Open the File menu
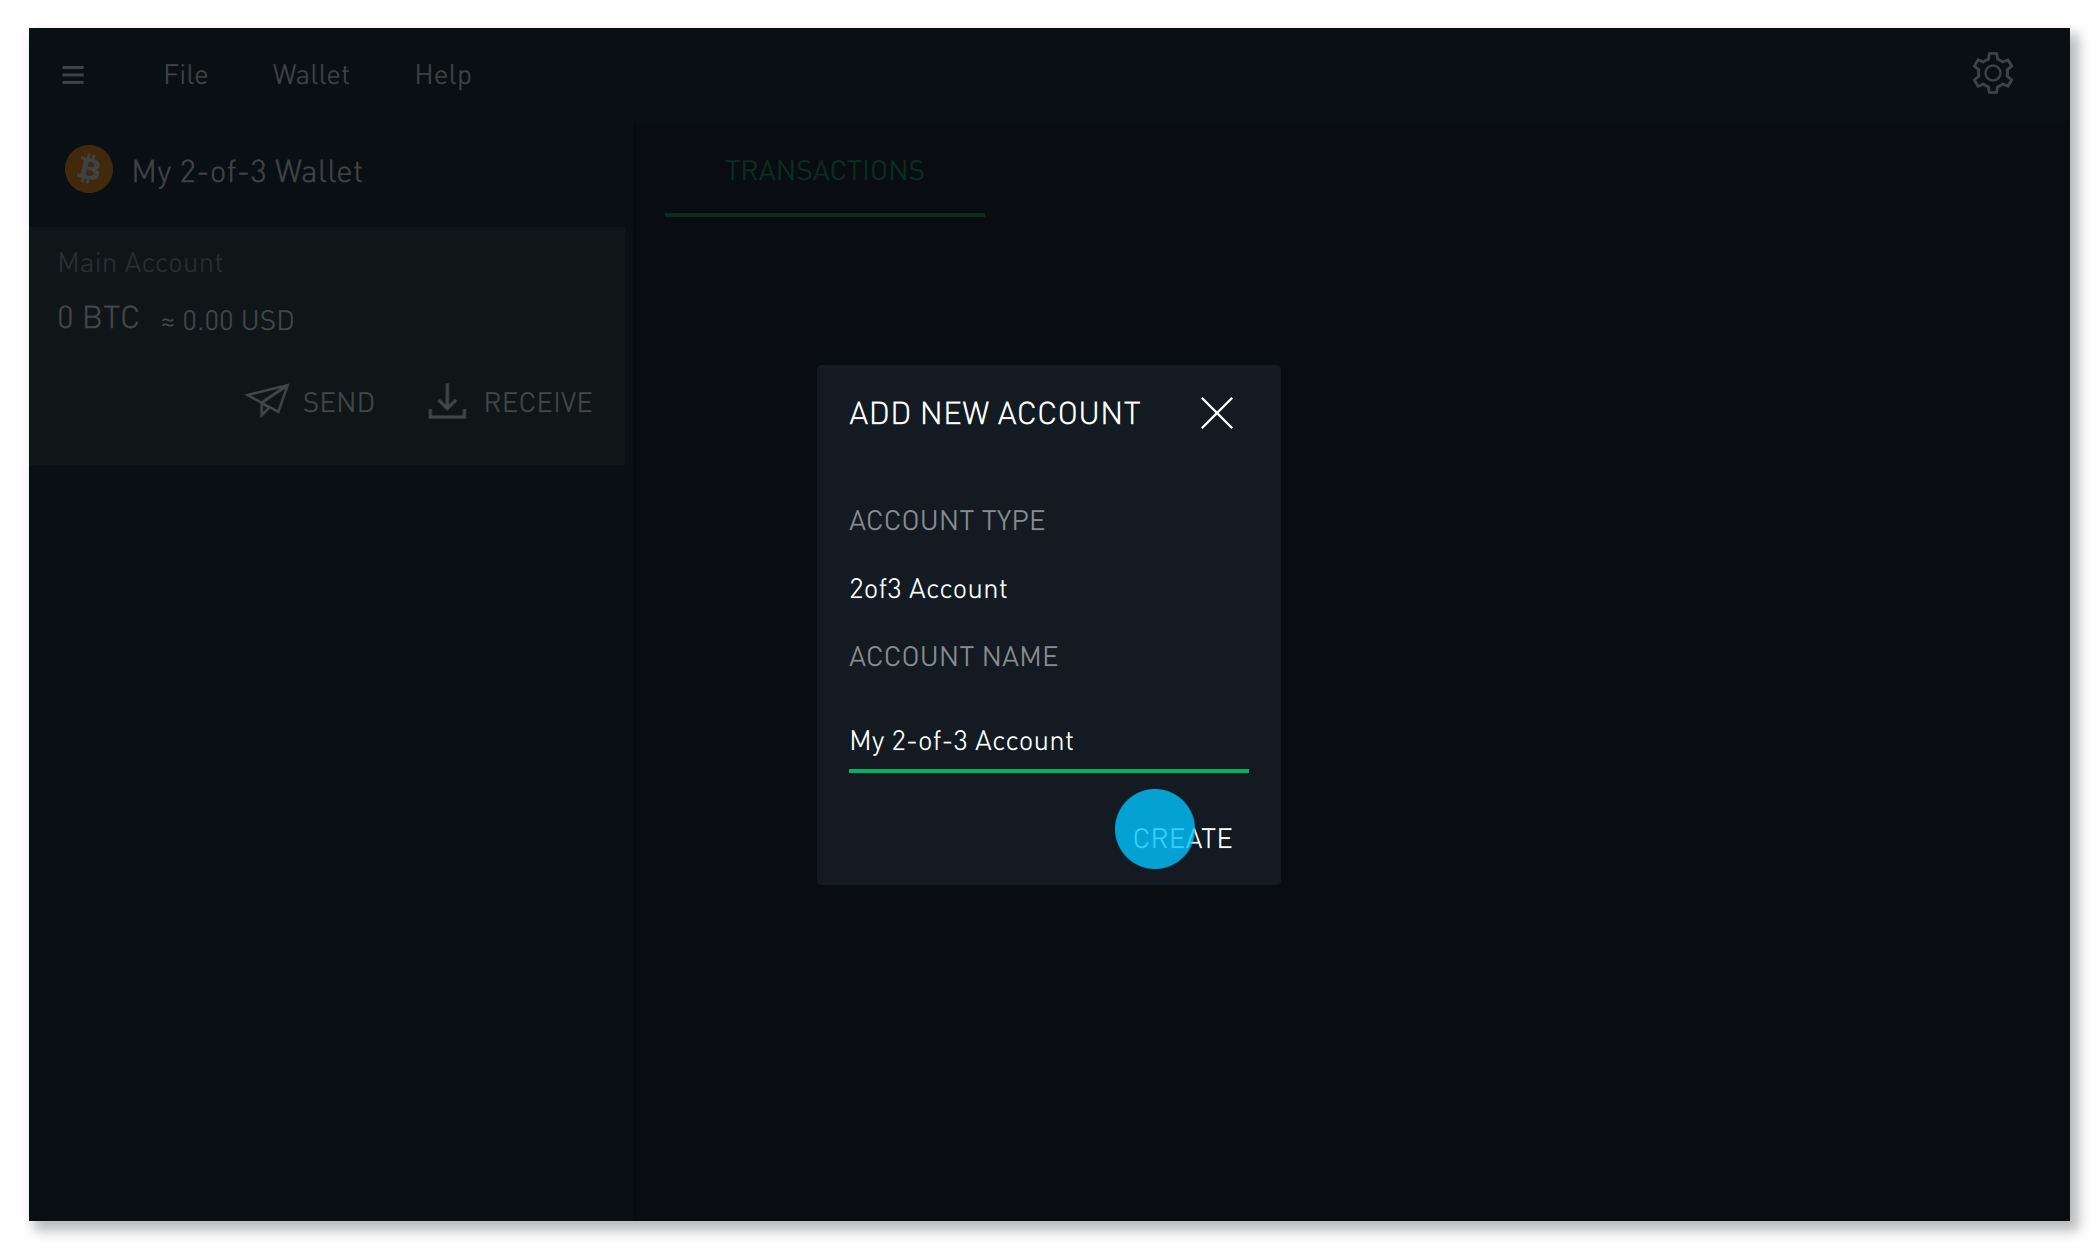Image resolution: width=2100 pixels, height=1250 pixels. coord(186,75)
